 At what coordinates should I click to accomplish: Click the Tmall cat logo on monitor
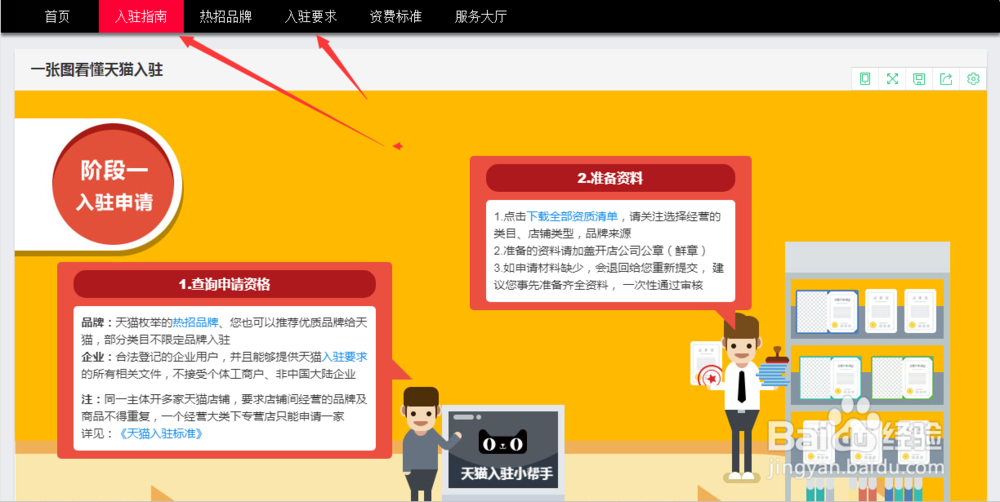pyautogui.click(x=503, y=442)
